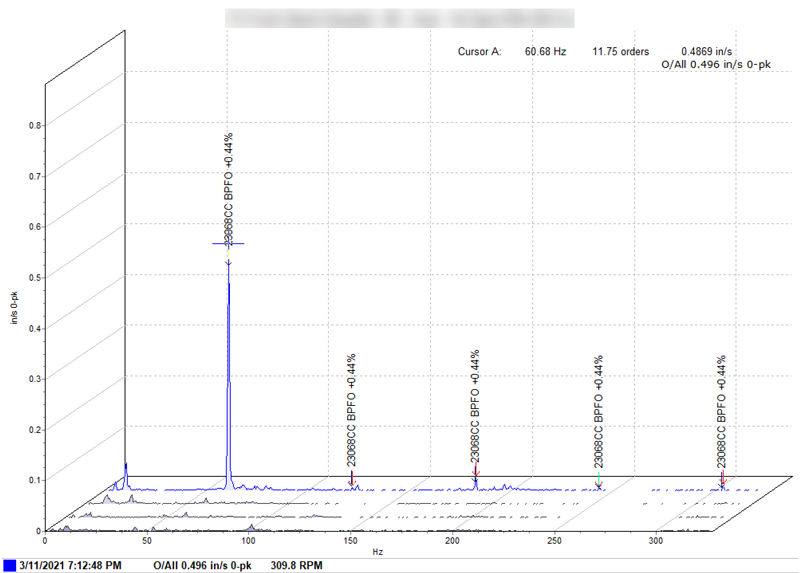Click the 0.4869 in/s amplitude readout
800x573 pixels.
coord(707,52)
